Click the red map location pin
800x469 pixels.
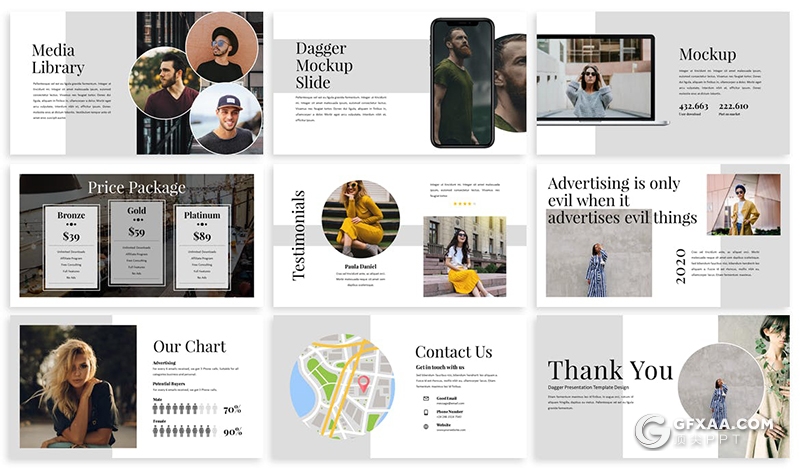point(363,383)
